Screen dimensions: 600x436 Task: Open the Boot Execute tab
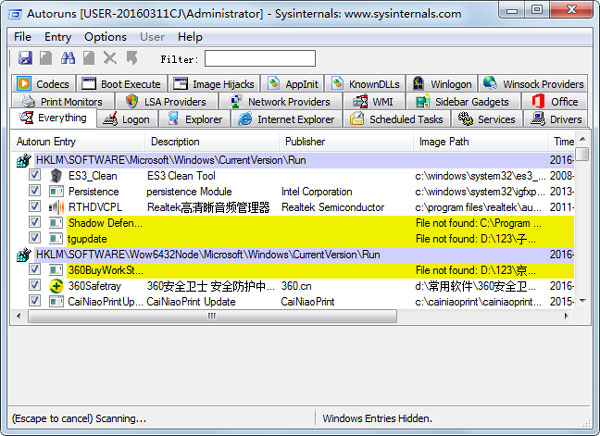122,84
